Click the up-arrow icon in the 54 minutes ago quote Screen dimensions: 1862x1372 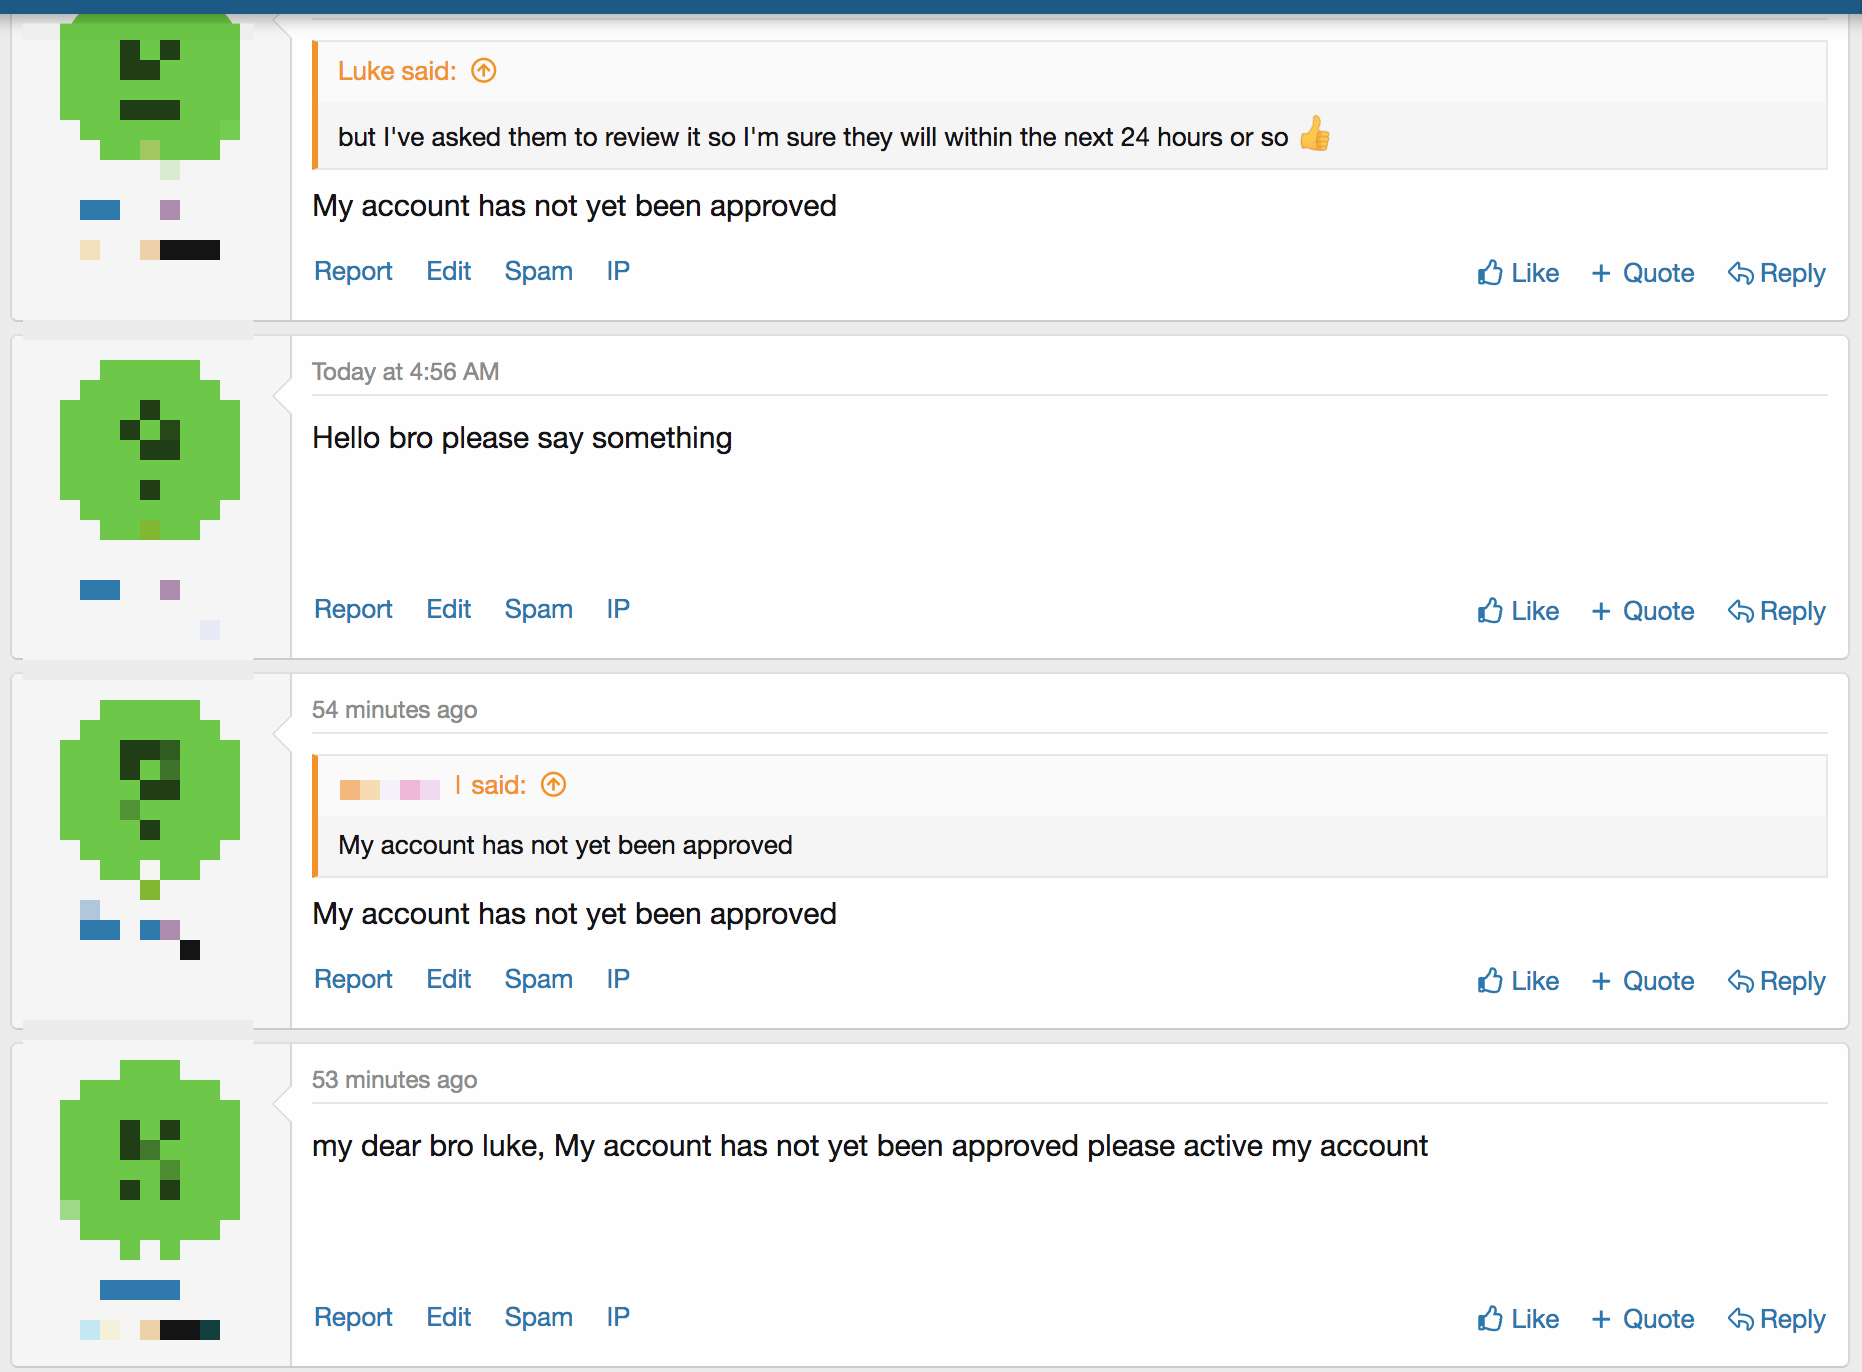point(554,785)
